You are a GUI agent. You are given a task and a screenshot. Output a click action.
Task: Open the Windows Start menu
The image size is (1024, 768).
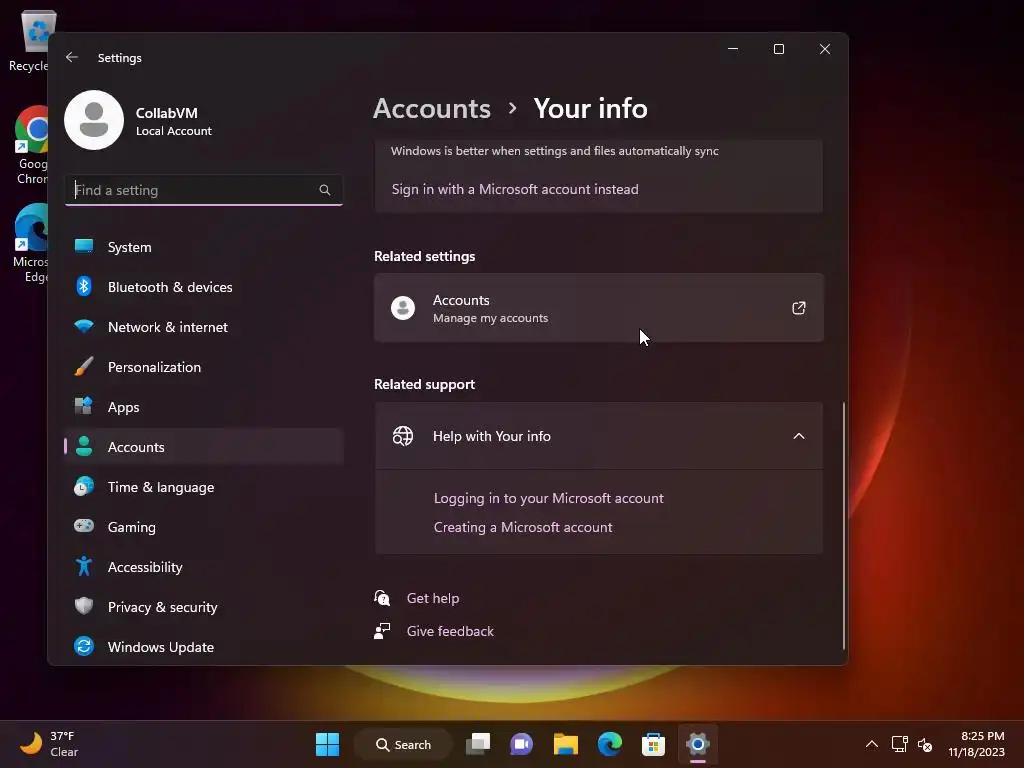point(327,744)
